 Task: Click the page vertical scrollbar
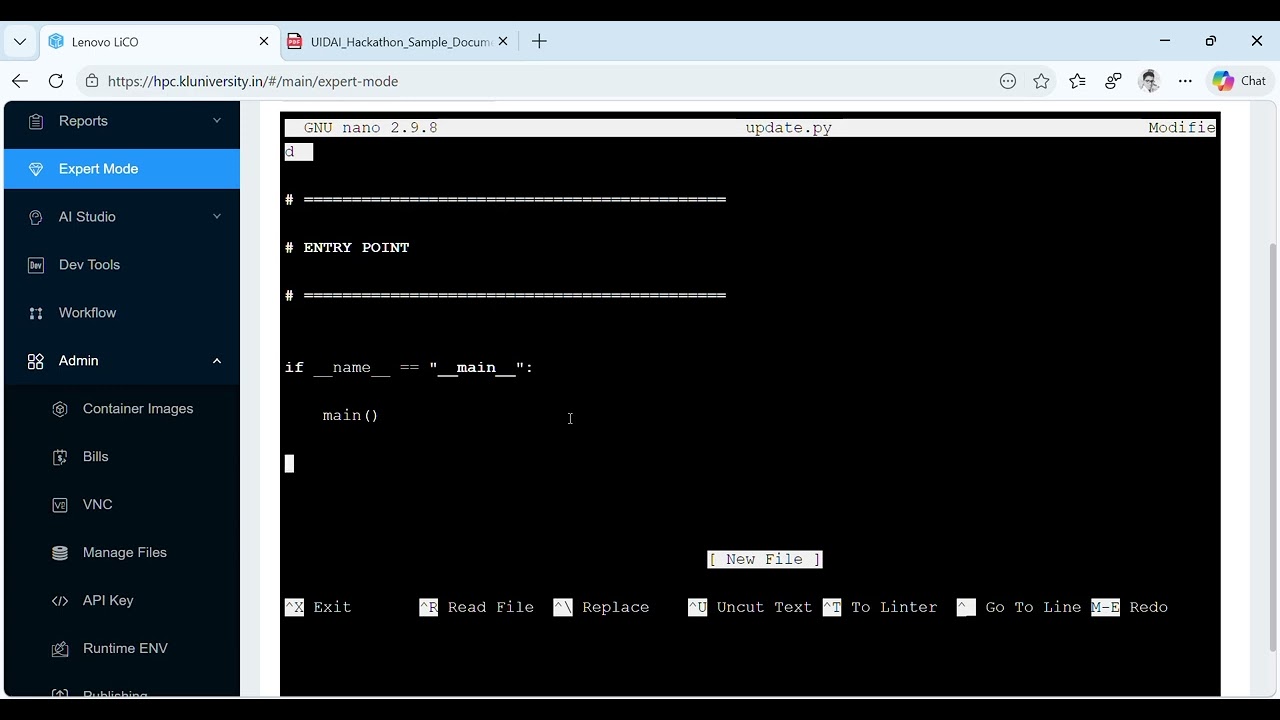[1272, 447]
